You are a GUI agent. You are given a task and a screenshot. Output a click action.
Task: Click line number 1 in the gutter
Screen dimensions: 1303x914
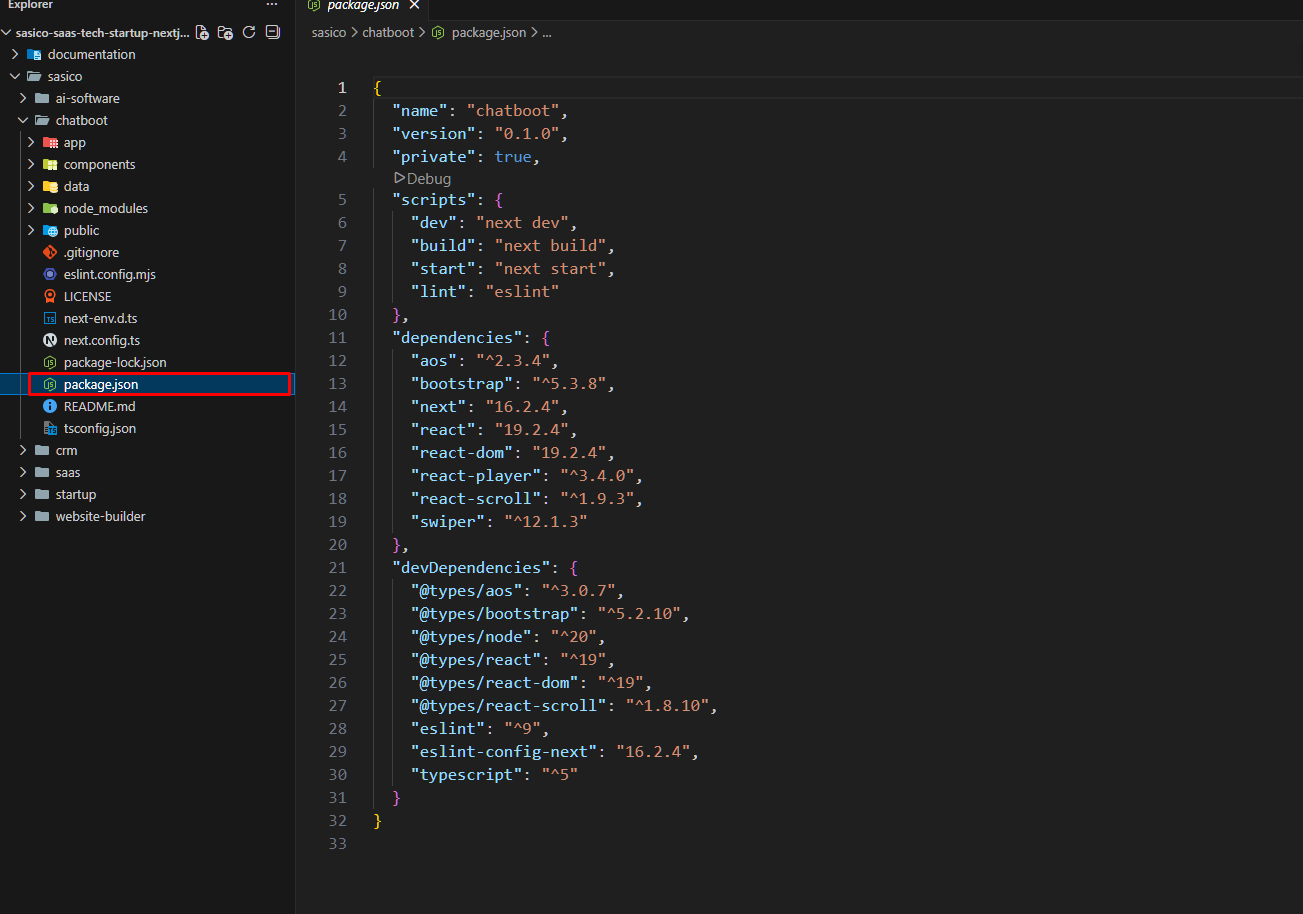point(343,88)
